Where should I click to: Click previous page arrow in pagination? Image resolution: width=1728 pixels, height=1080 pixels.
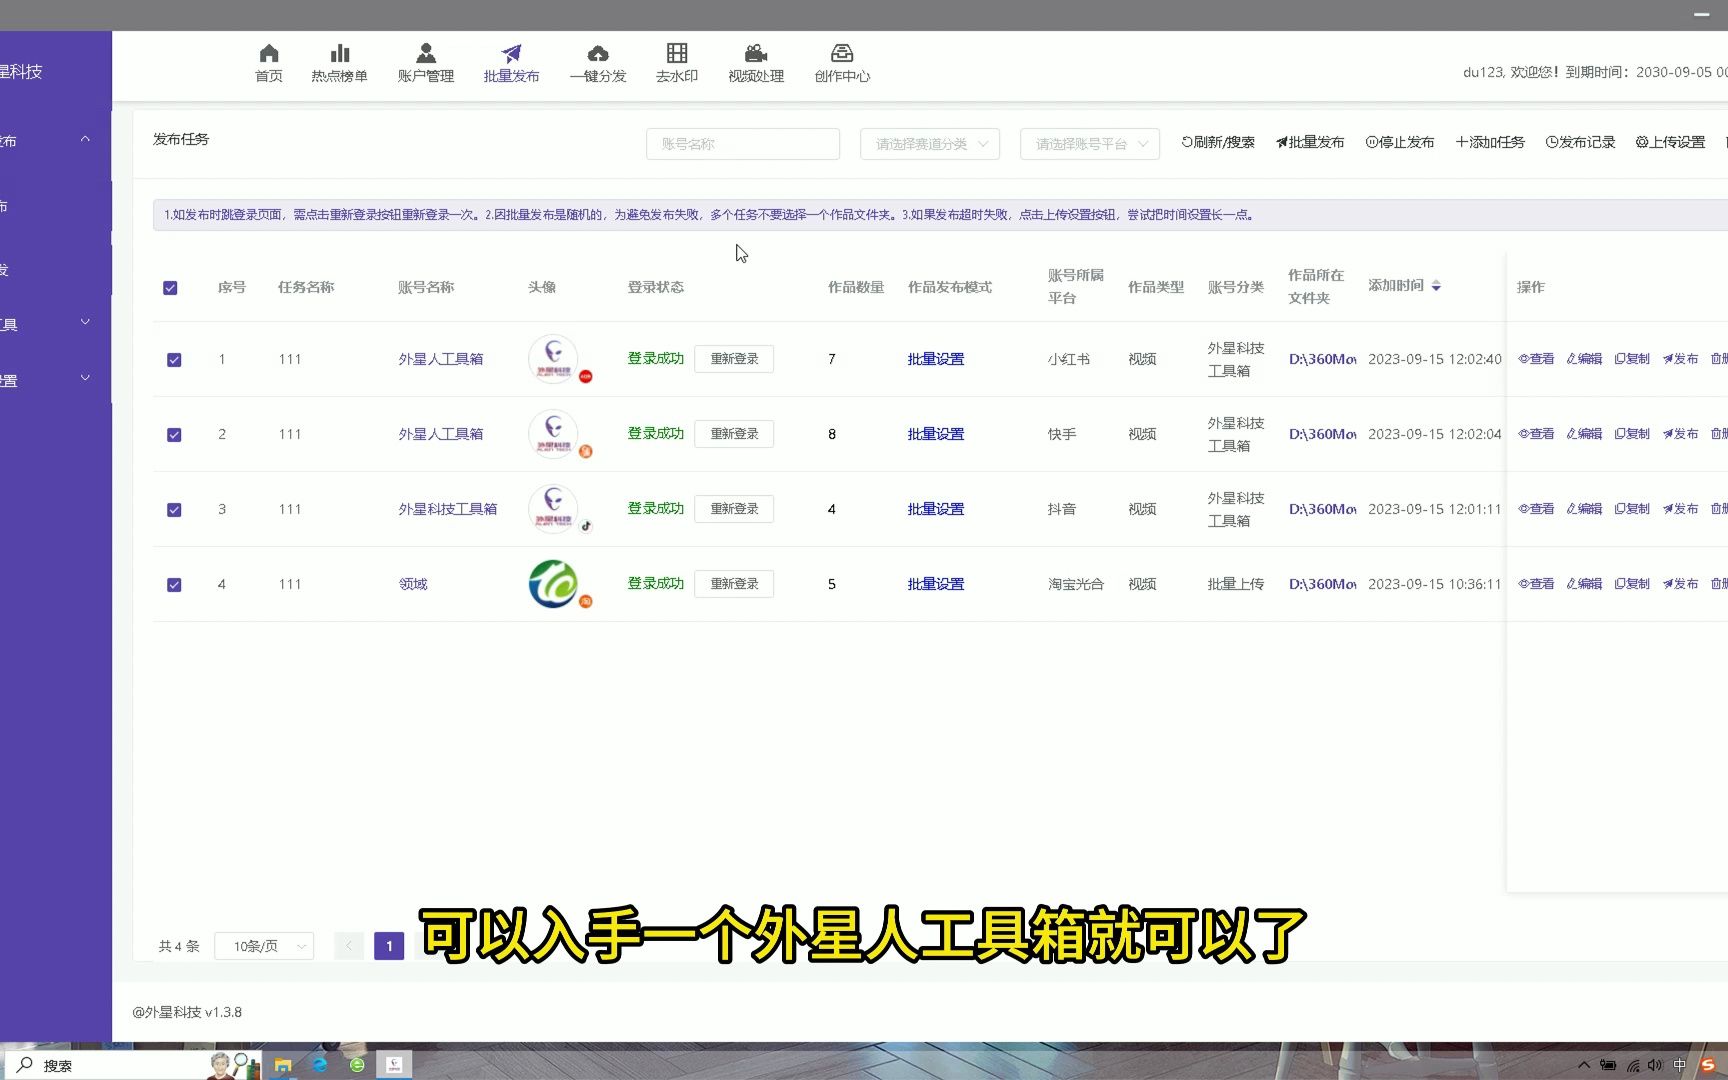349,946
